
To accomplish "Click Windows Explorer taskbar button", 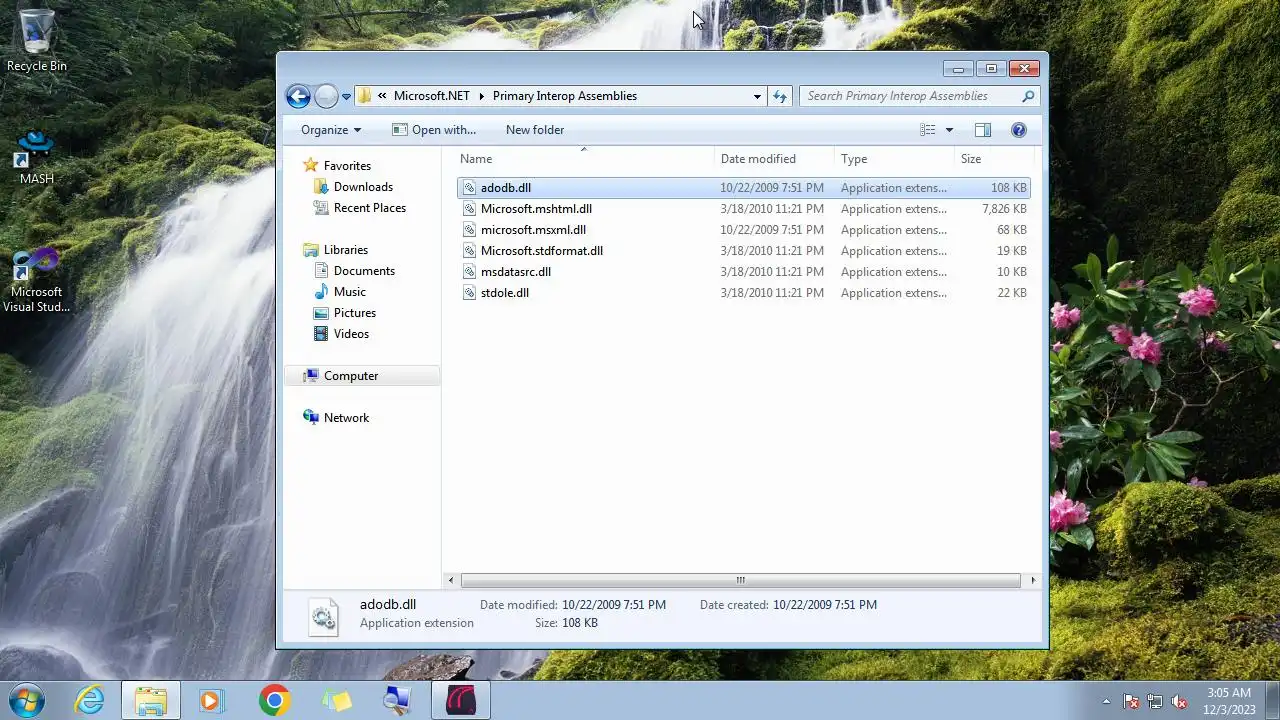I will (x=151, y=700).
